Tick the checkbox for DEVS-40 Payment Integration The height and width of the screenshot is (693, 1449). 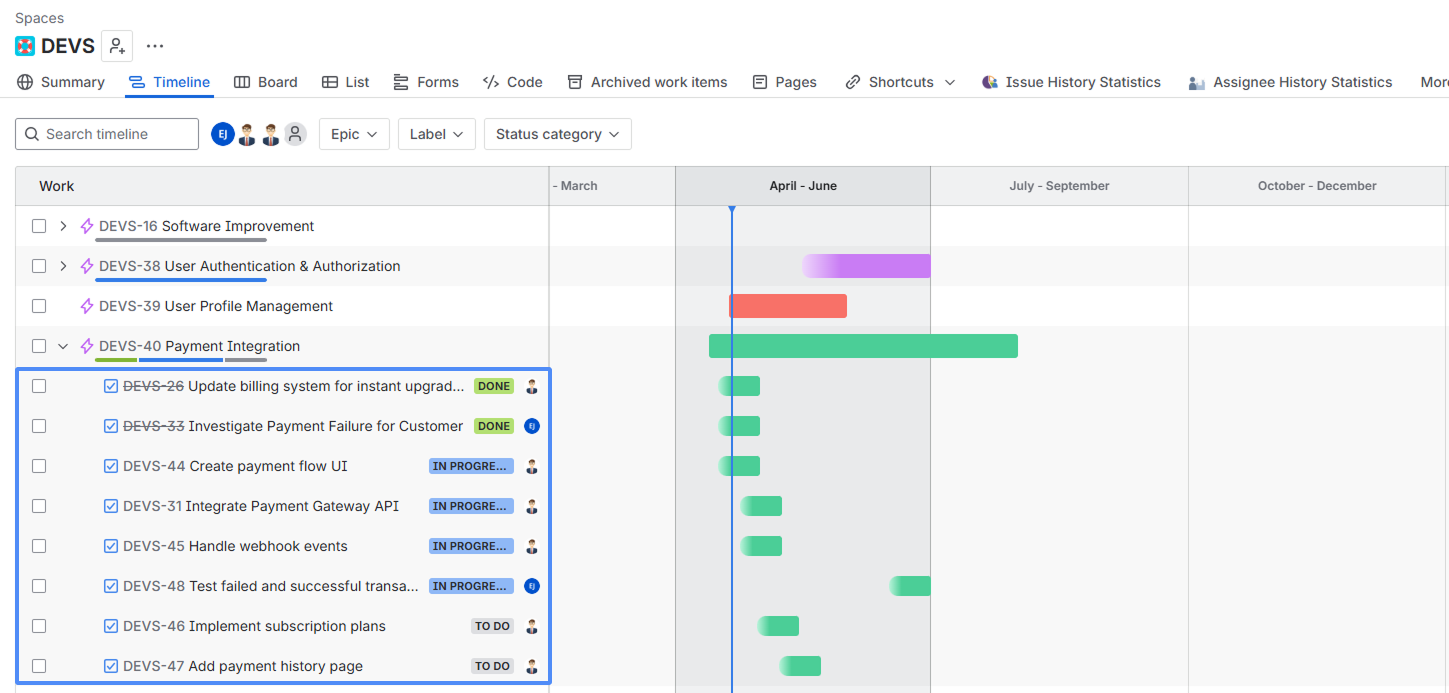(39, 346)
